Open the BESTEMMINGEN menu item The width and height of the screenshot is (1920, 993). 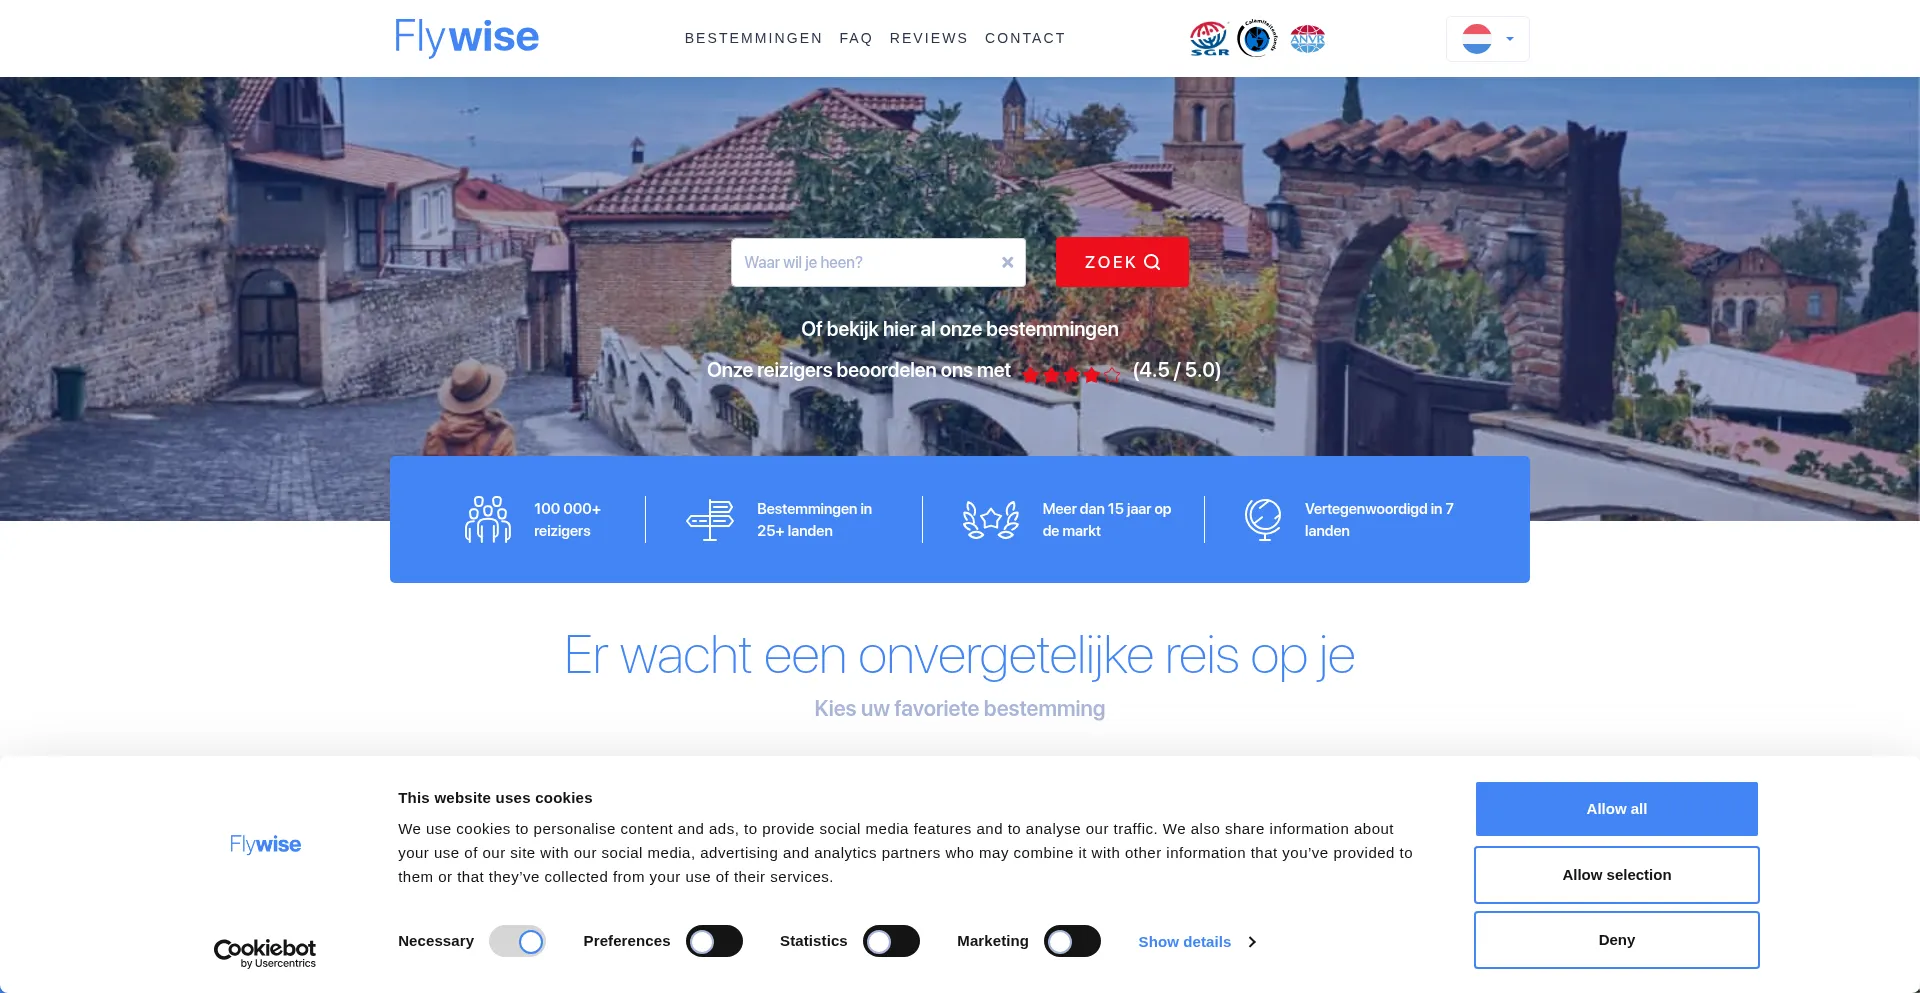point(753,38)
